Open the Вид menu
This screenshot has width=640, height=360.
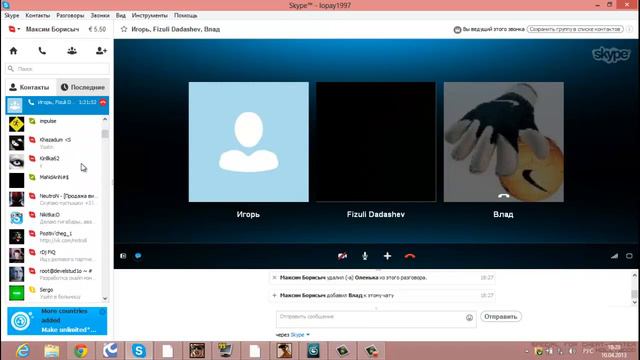[x=121, y=16]
